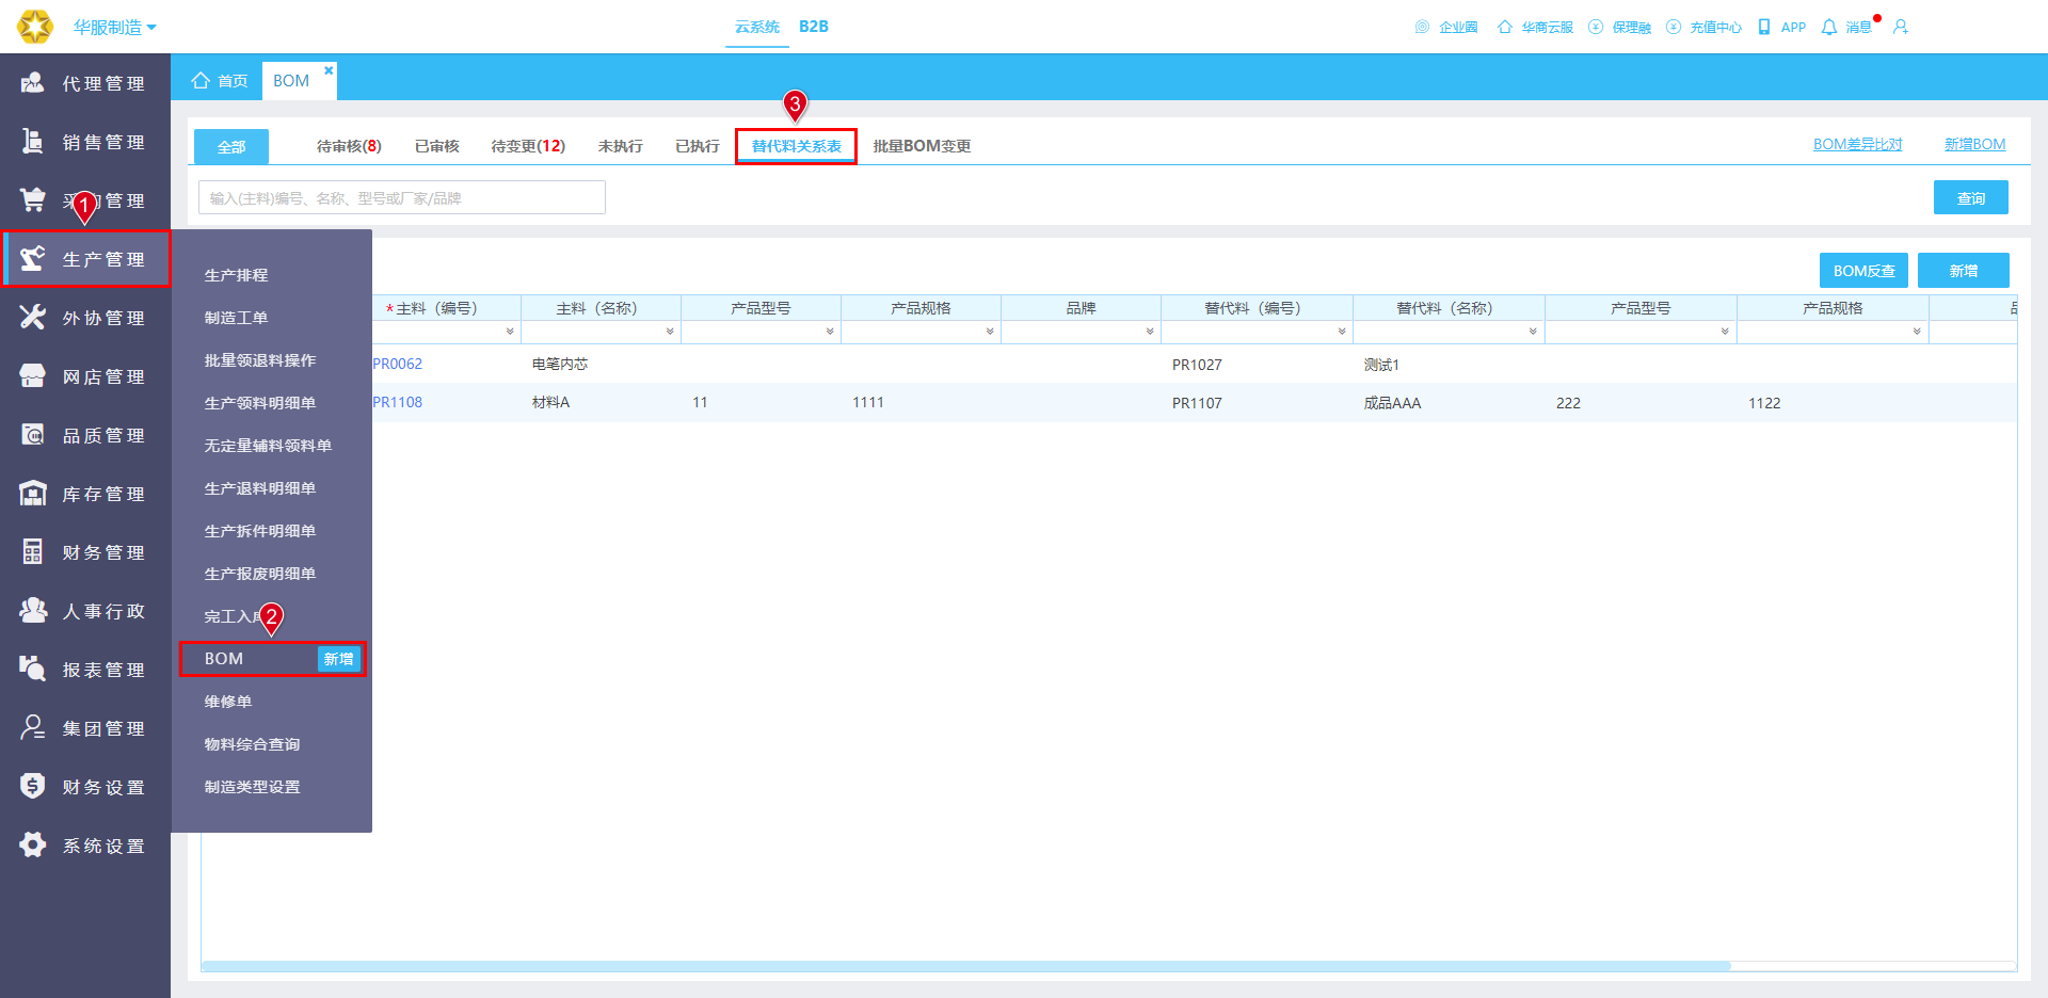
Task: Open the 财务管理 calculator icon
Action: click(x=32, y=552)
